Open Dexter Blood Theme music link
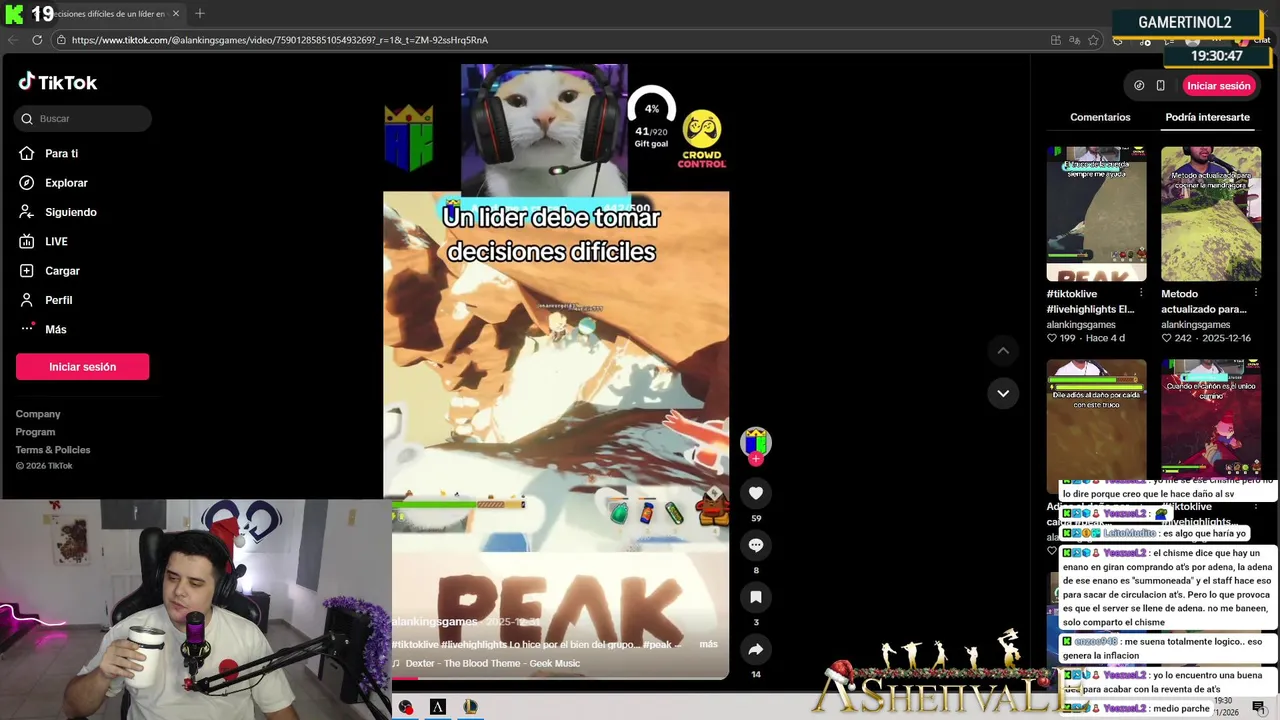The image size is (1280, 720). click(x=486, y=663)
